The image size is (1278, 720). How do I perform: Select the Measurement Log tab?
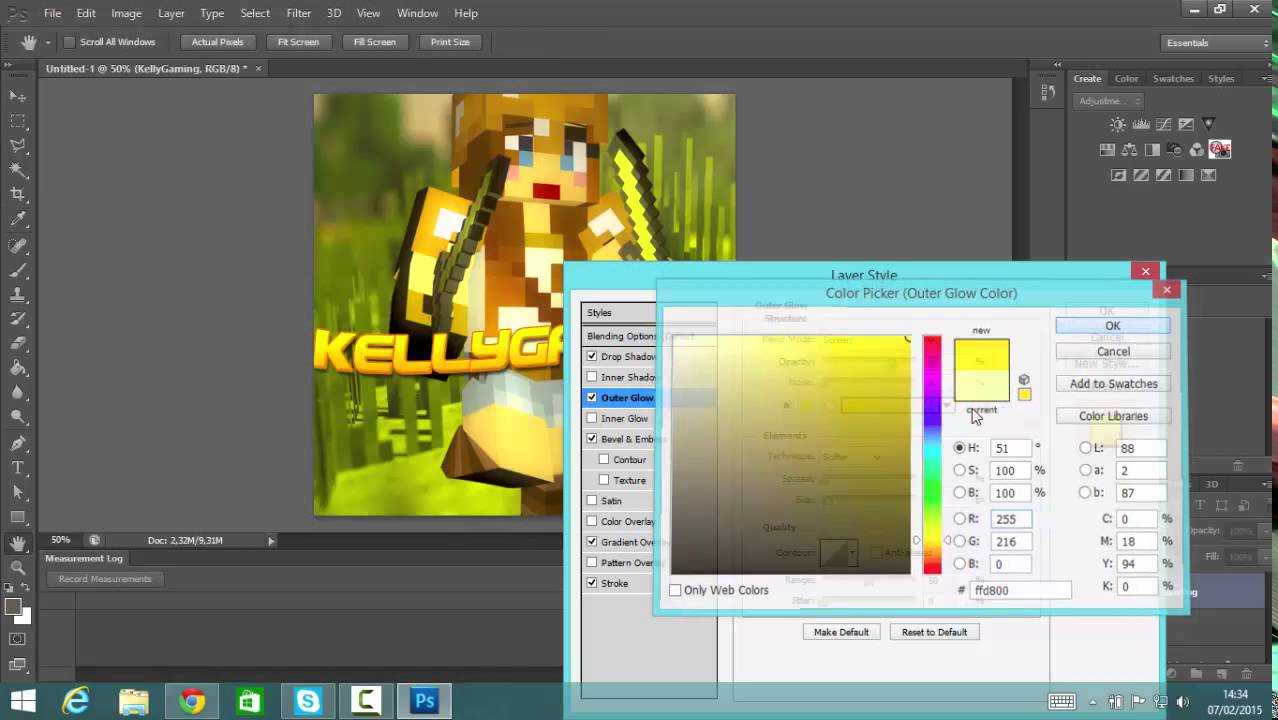(84, 559)
